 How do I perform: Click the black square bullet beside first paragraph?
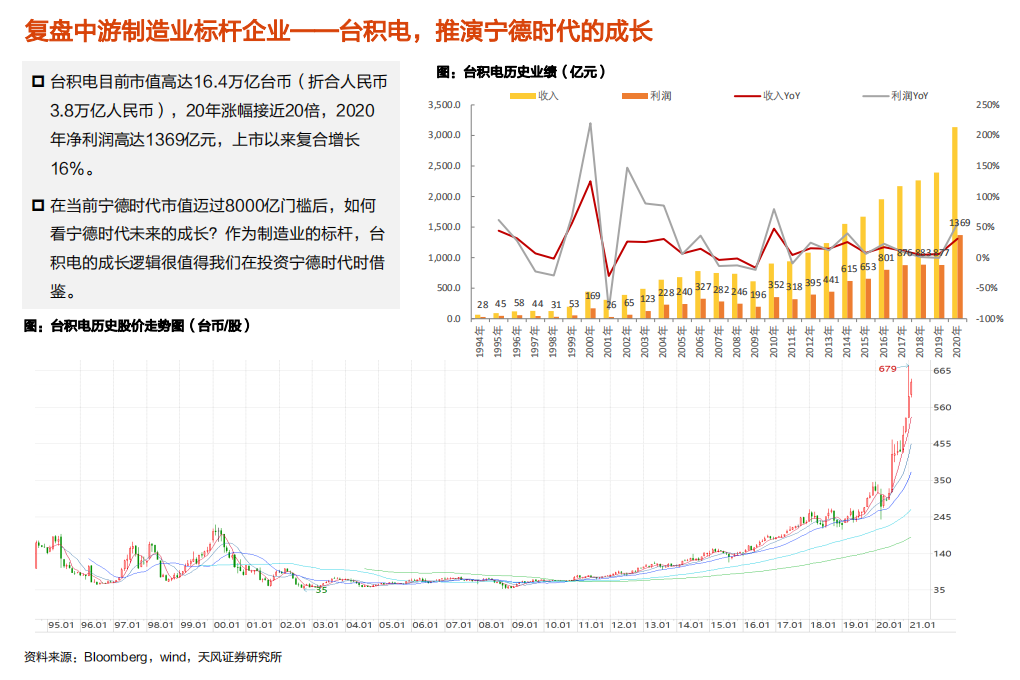point(36,82)
